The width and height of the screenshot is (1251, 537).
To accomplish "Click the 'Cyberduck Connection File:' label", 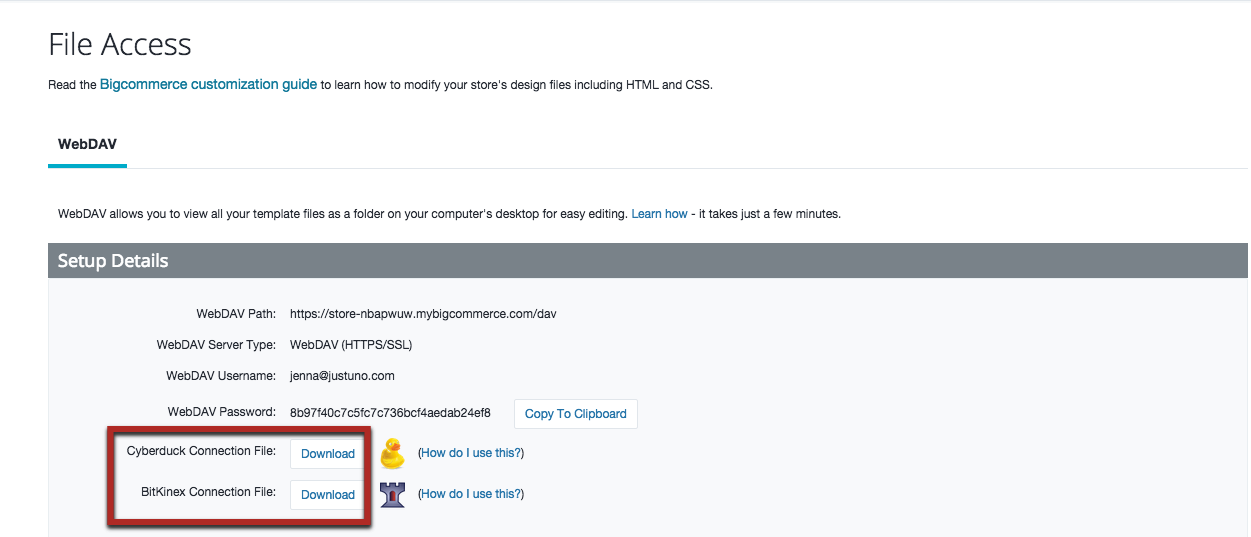I will (201, 452).
